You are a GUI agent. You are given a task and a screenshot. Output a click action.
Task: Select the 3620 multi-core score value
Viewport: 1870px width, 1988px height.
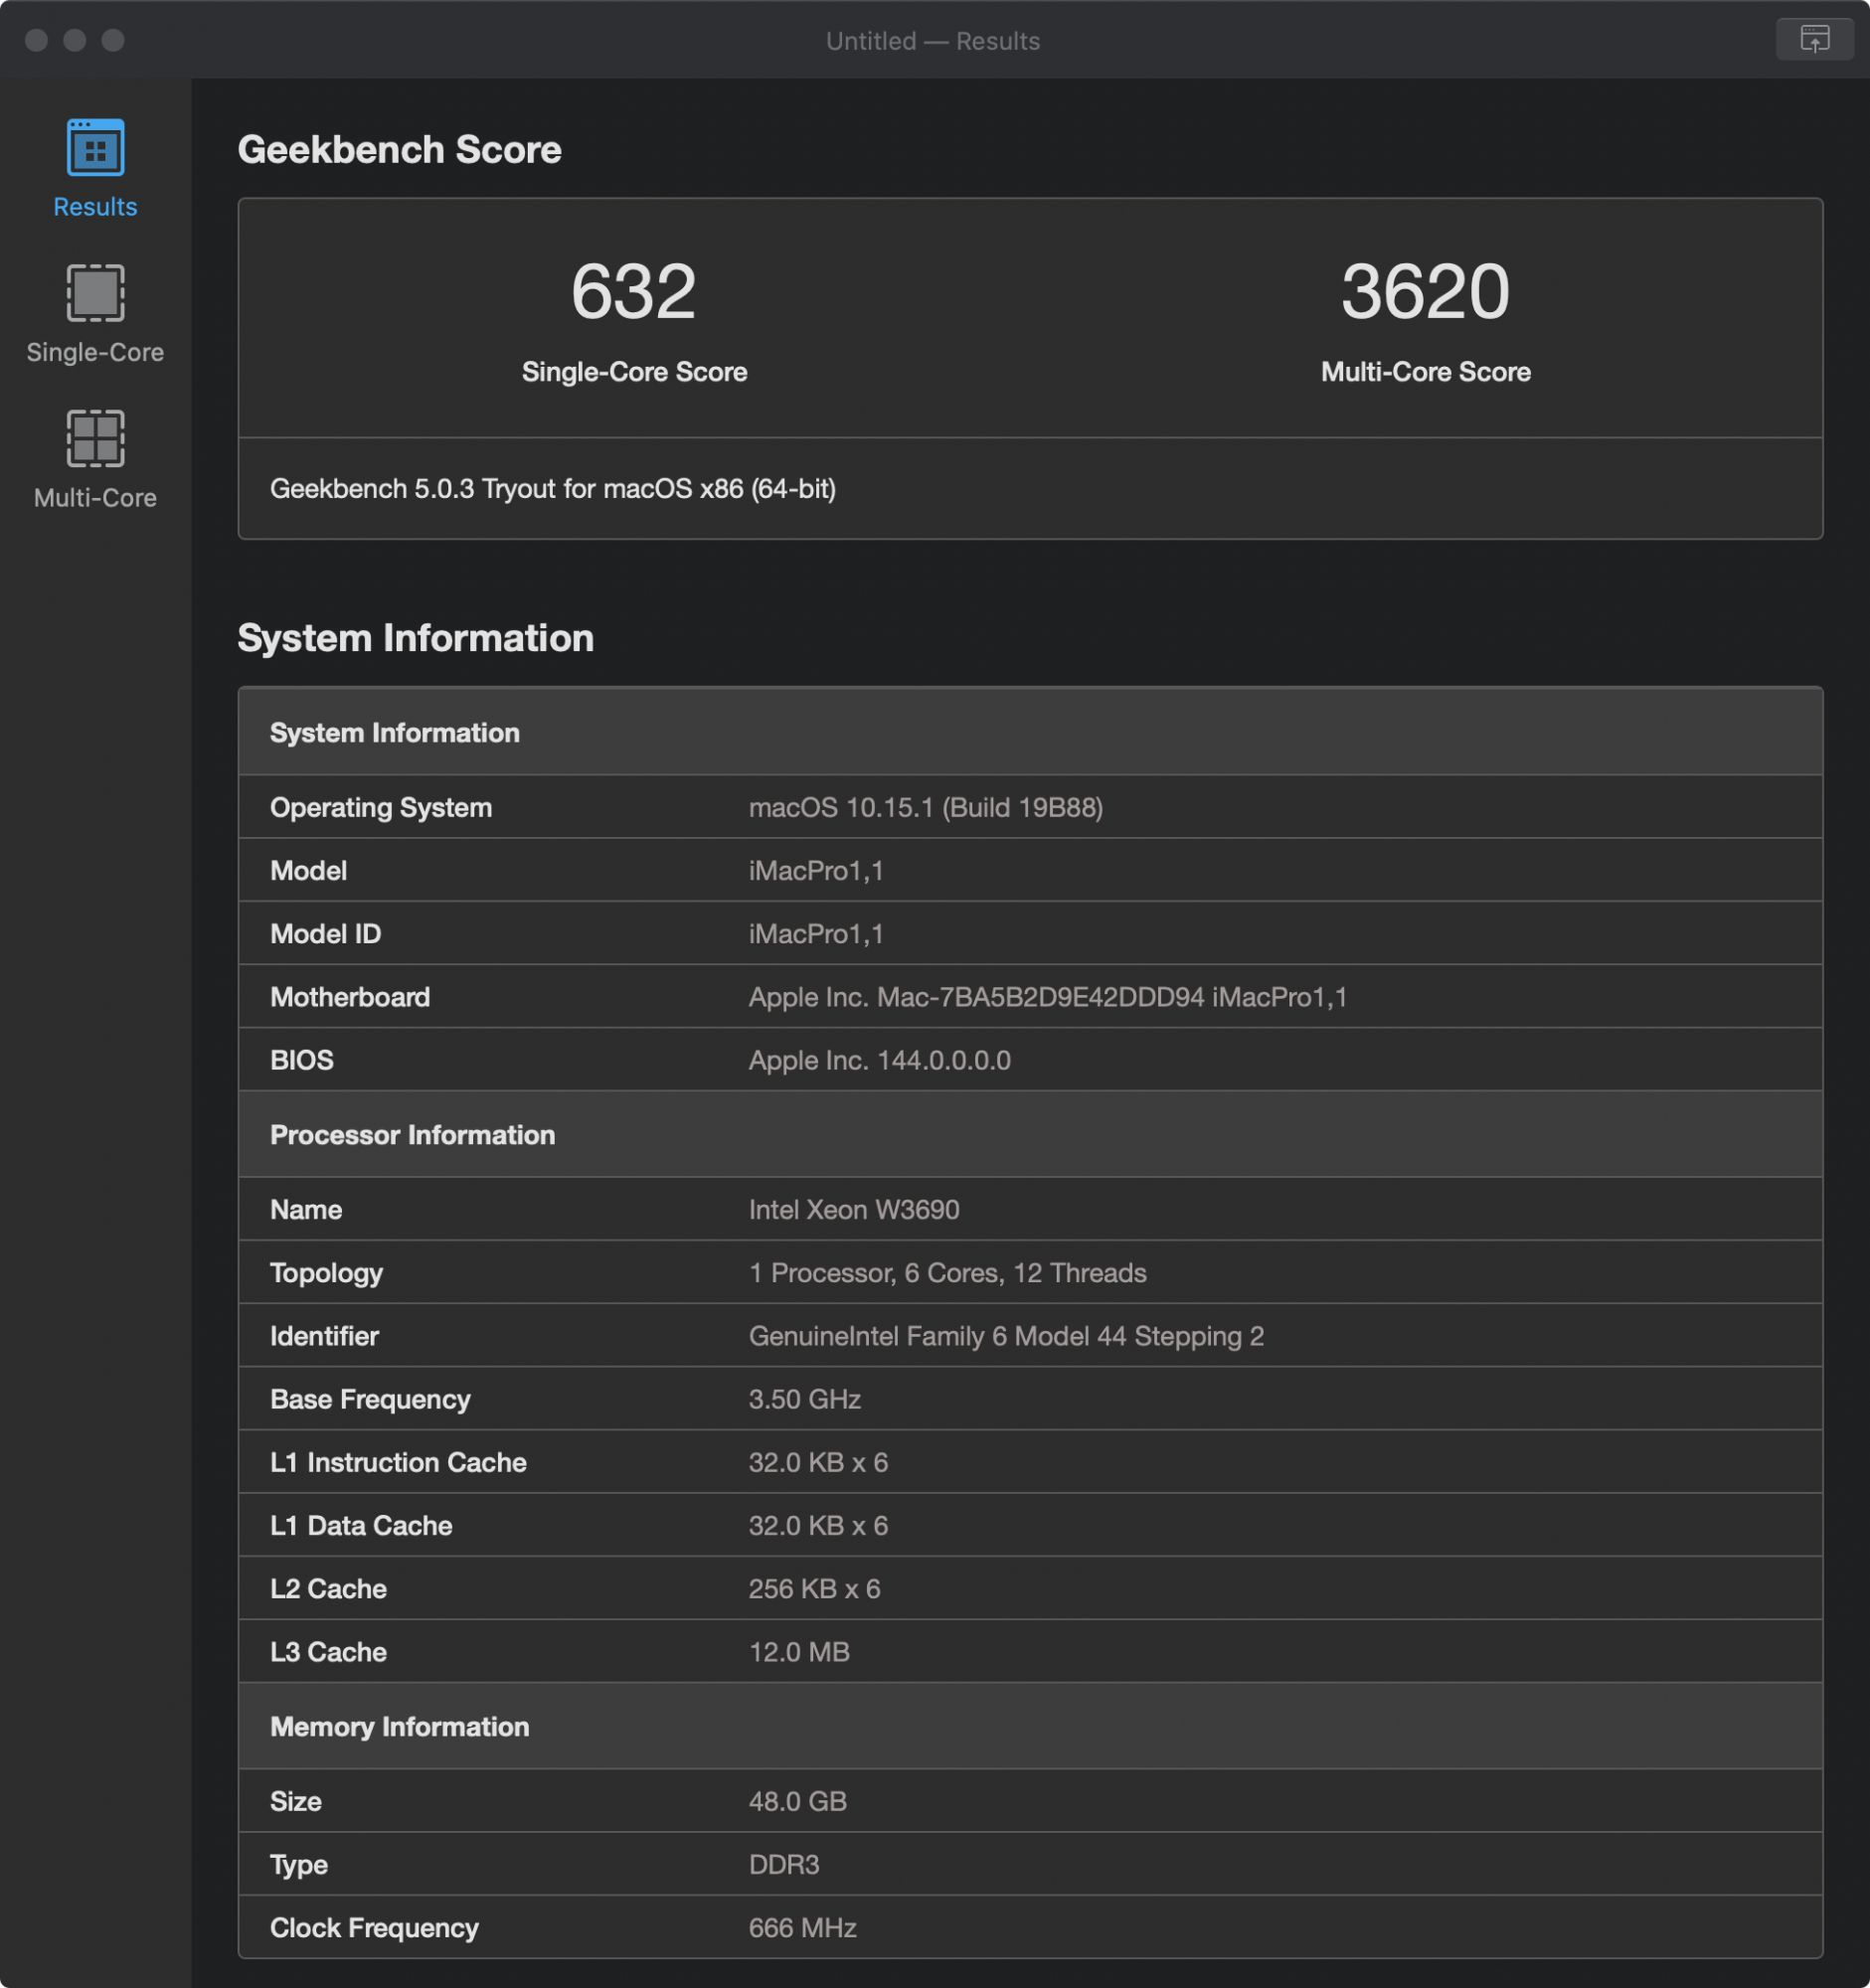(1425, 292)
